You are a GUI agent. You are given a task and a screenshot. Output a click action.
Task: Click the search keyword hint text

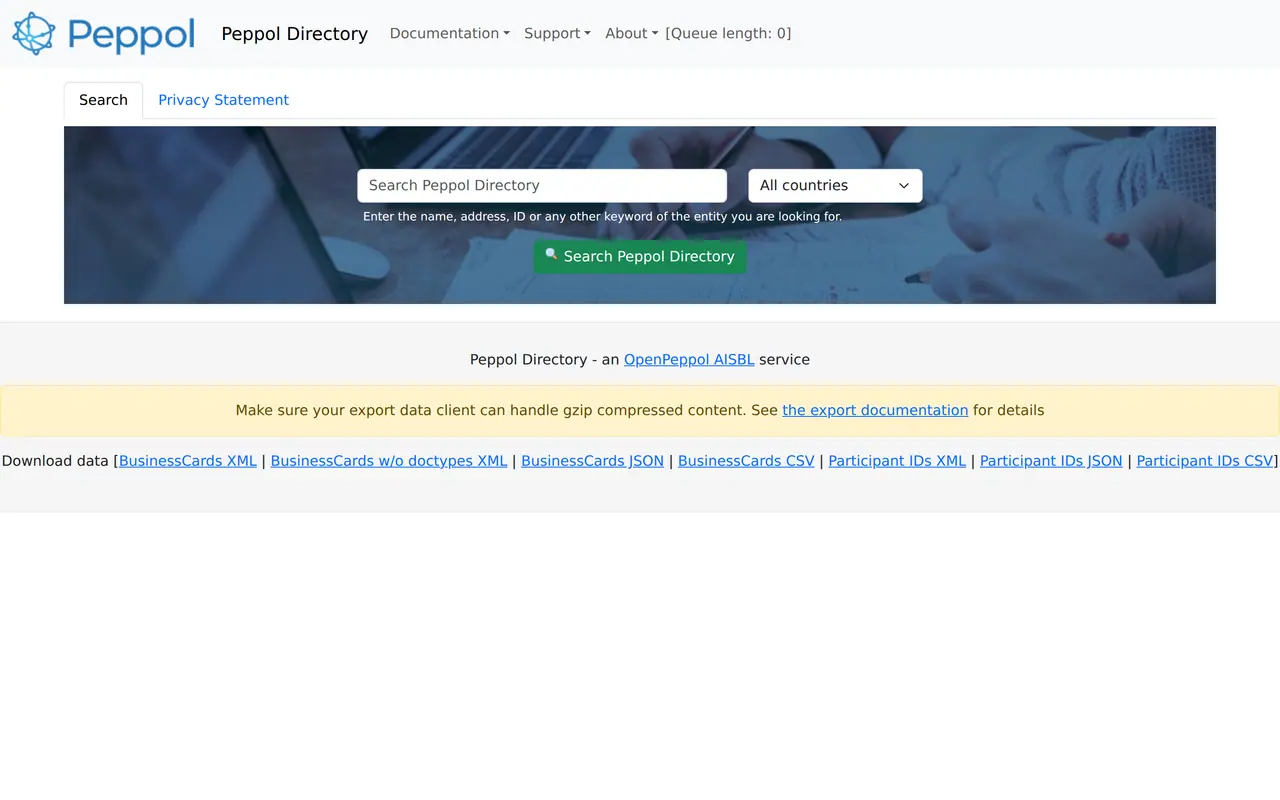point(602,216)
